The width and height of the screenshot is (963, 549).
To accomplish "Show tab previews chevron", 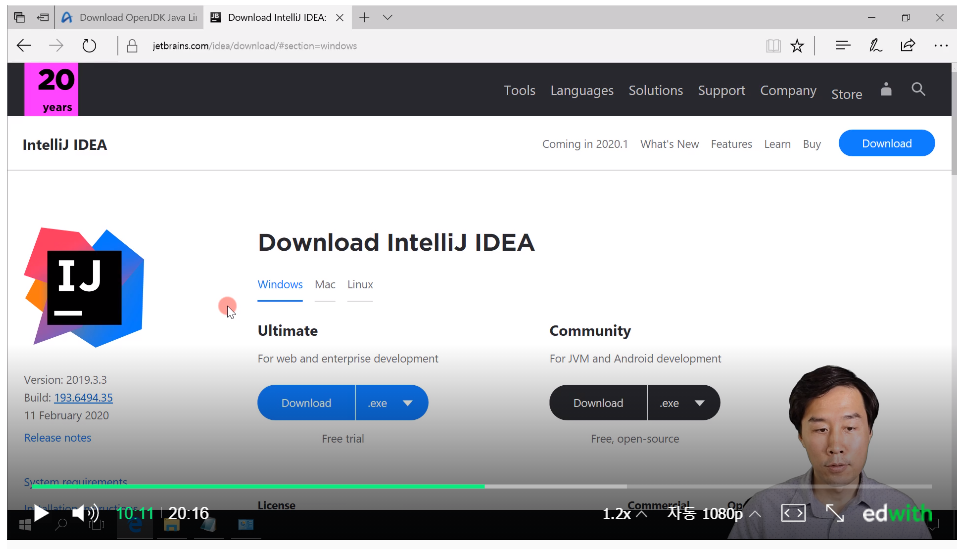I will (x=388, y=17).
